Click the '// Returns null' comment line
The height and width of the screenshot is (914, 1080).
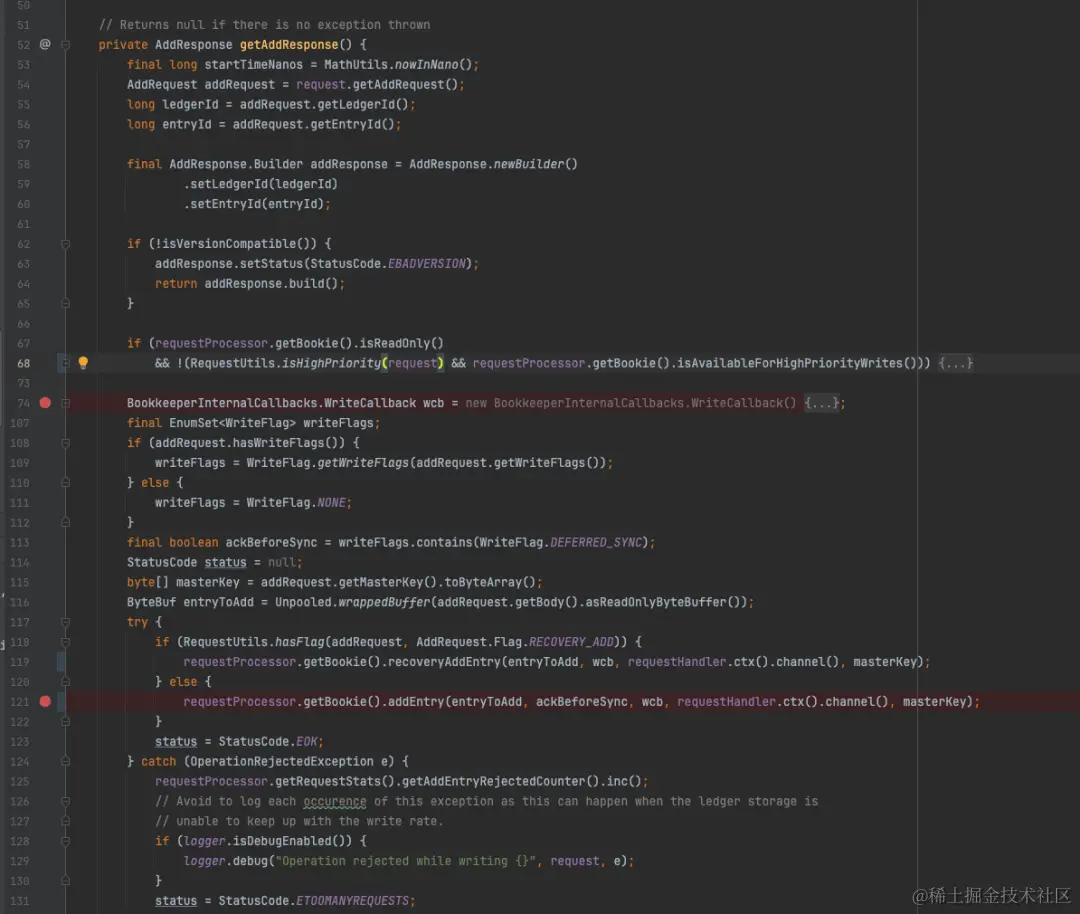(264, 25)
